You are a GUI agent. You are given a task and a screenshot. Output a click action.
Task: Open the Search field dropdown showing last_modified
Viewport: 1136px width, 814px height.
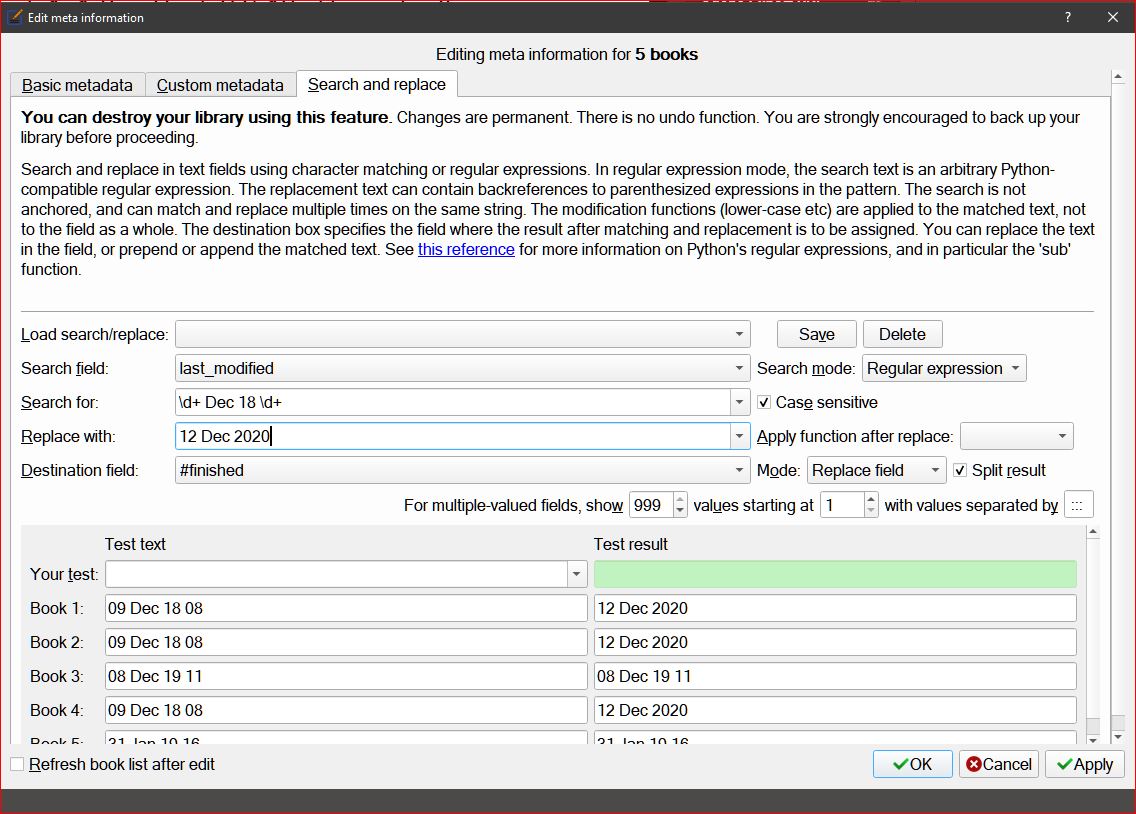[x=462, y=369]
